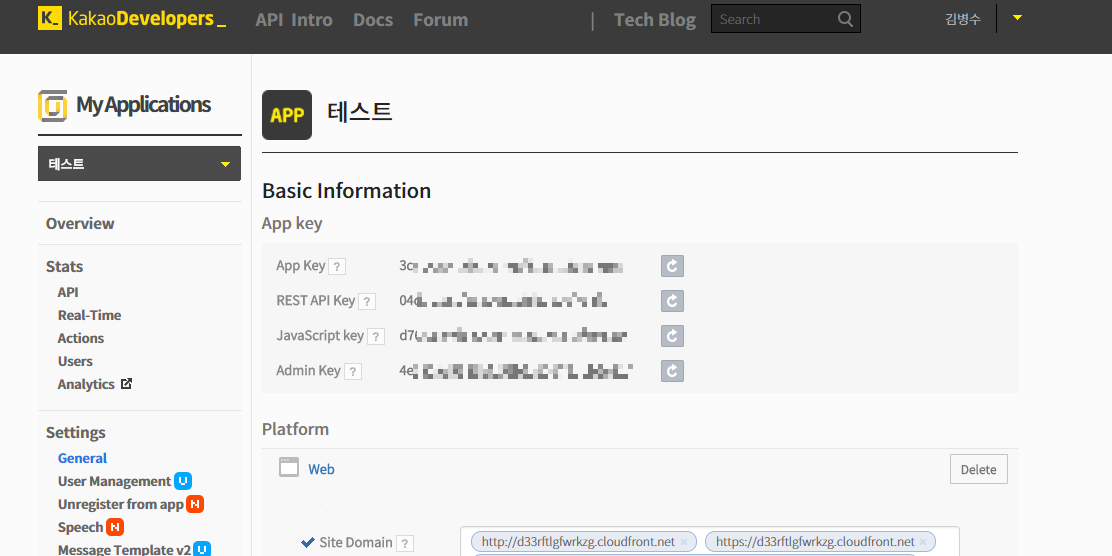Open API Intro in the top navigation
The height and width of the screenshot is (556, 1112).
coord(294,19)
